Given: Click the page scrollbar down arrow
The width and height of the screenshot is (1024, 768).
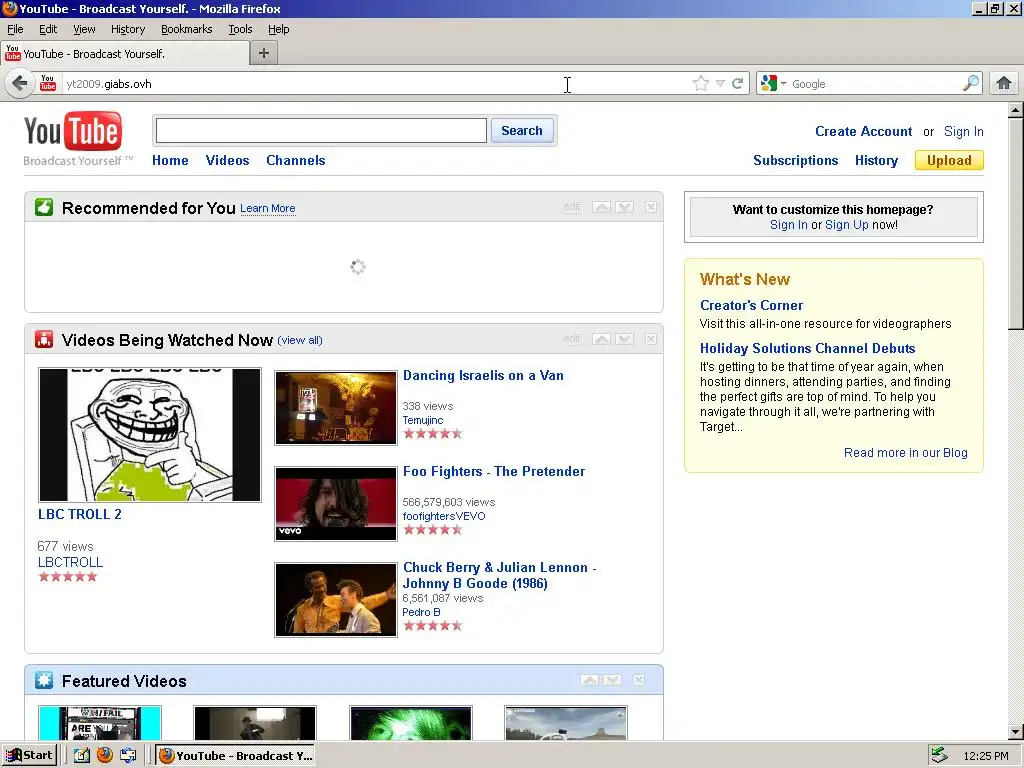Looking at the screenshot, I should [x=1016, y=732].
